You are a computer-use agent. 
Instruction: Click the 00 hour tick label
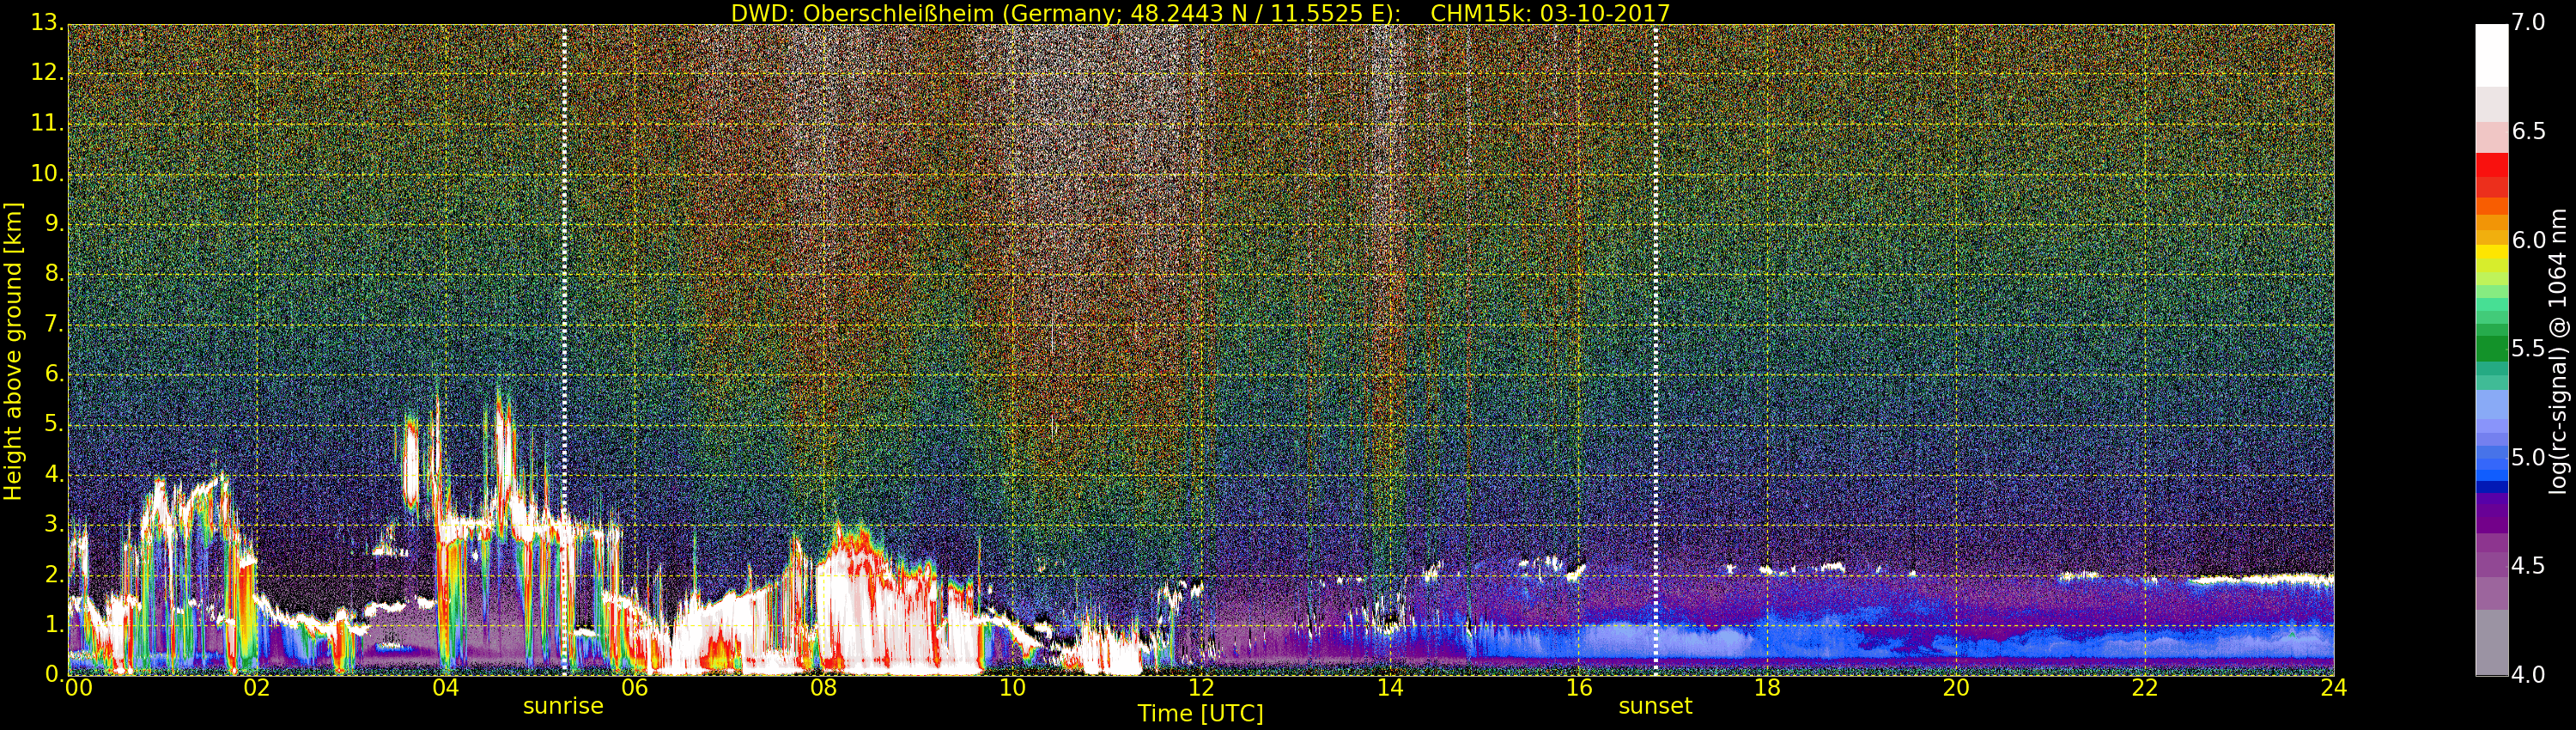[x=78, y=688]
